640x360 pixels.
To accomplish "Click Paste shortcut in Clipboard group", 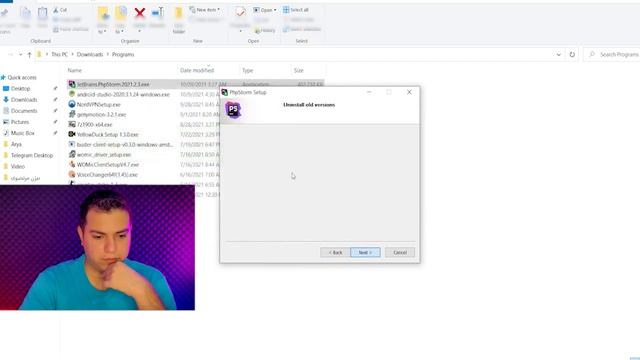I will (x=71, y=29).
